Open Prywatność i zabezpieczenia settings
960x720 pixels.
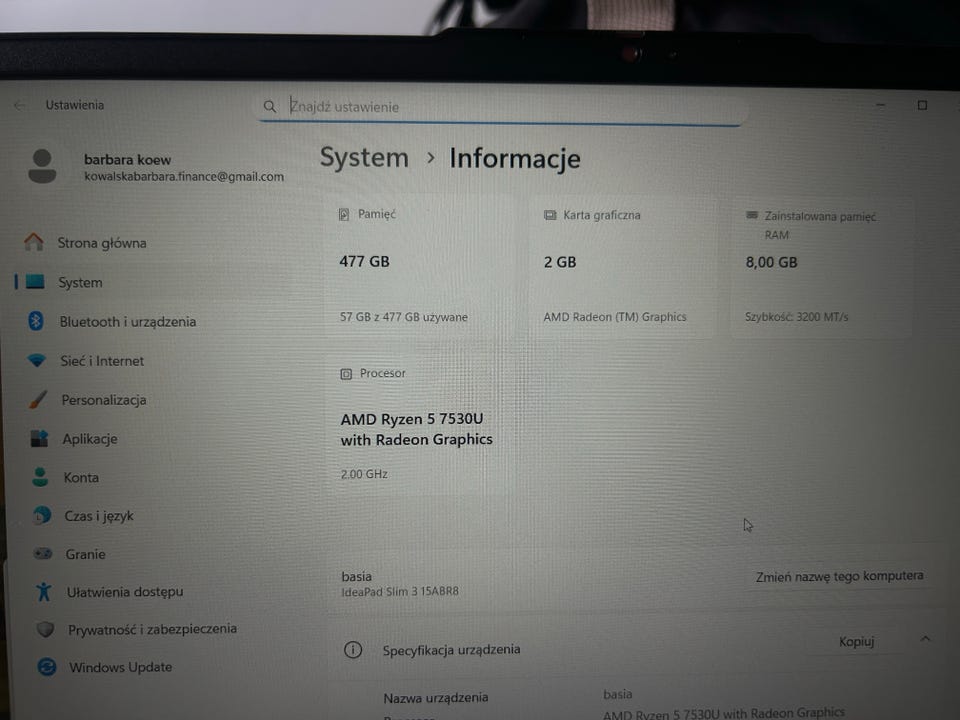tap(152, 629)
